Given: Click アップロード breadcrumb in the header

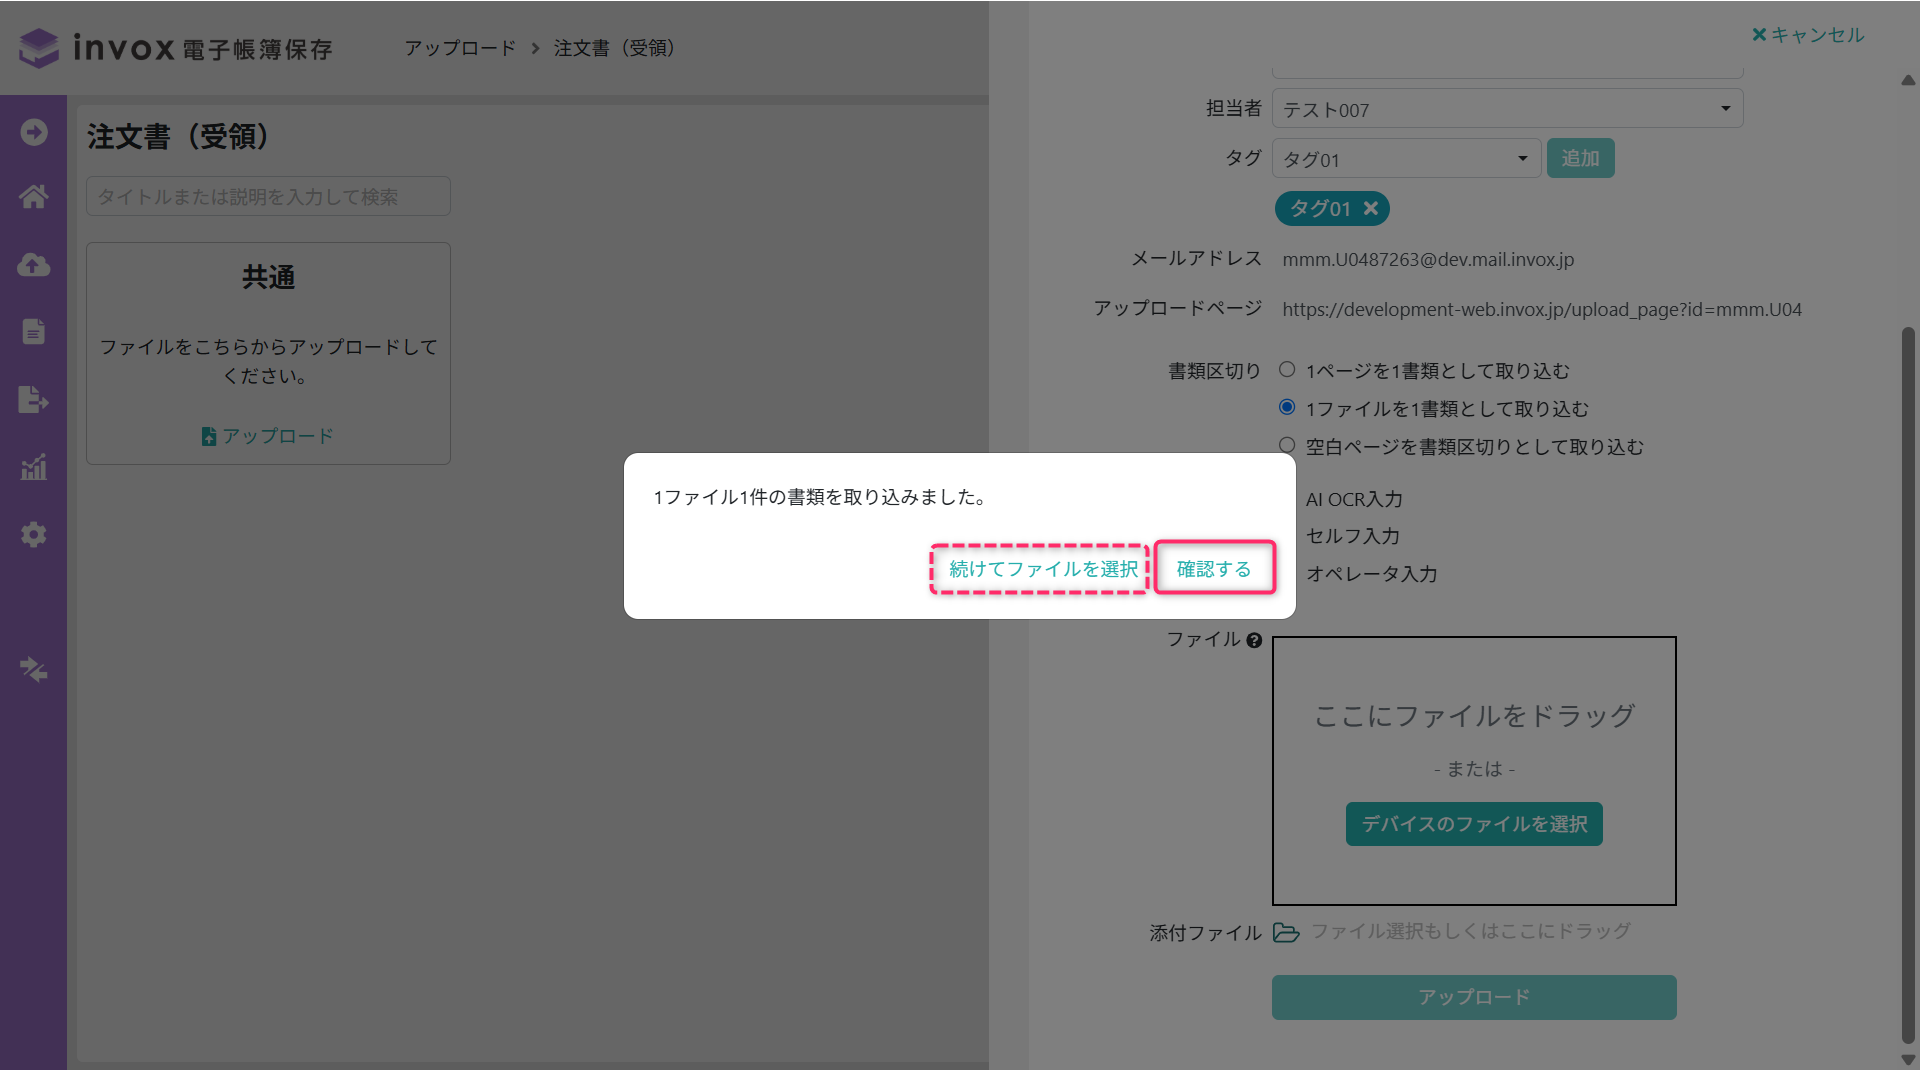Looking at the screenshot, I should (460, 48).
